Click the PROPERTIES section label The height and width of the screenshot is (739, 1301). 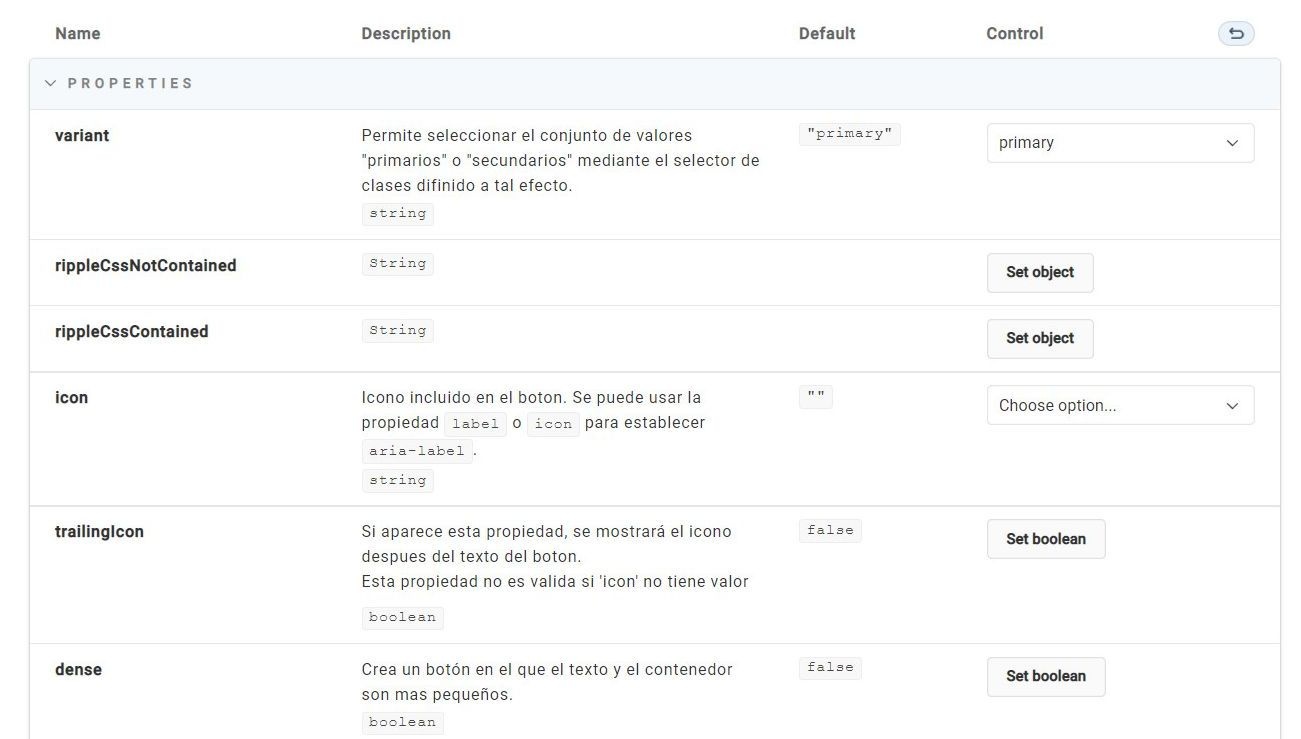pyautogui.click(x=130, y=84)
